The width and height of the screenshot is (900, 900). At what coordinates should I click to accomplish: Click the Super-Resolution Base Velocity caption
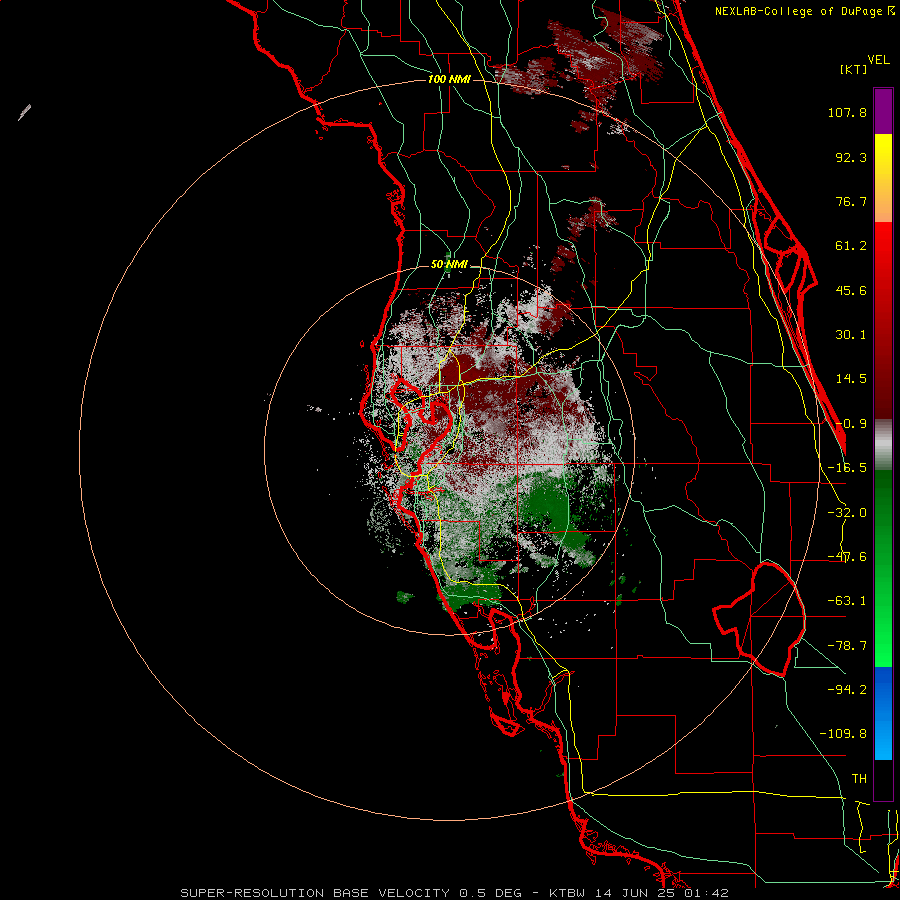pyautogui.click(x=455, y=893)
